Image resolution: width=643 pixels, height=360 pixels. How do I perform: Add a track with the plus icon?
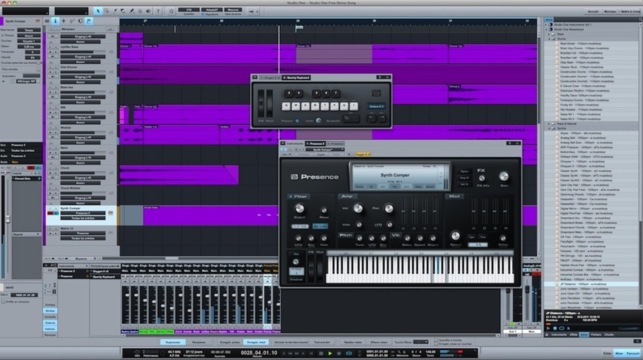pyautogui.click(x=64, y=21)
